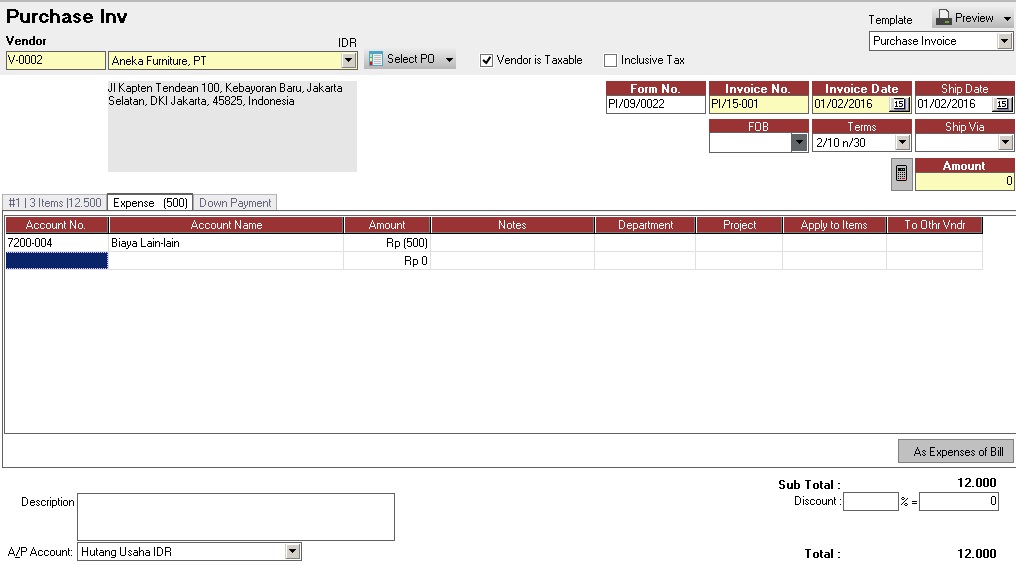
Task: Click the Preview printer icon
Action: (x=943, y=18)
